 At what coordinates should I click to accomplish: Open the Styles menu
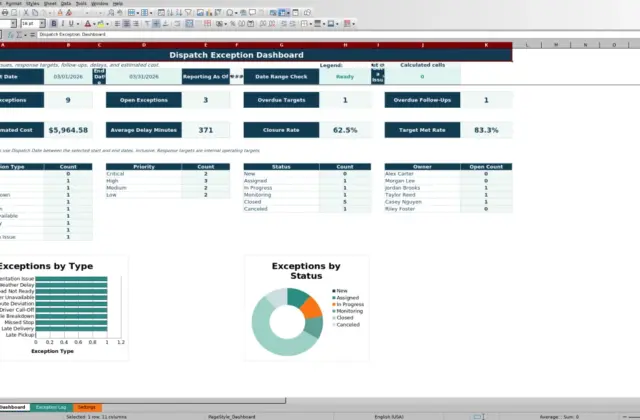33,3
